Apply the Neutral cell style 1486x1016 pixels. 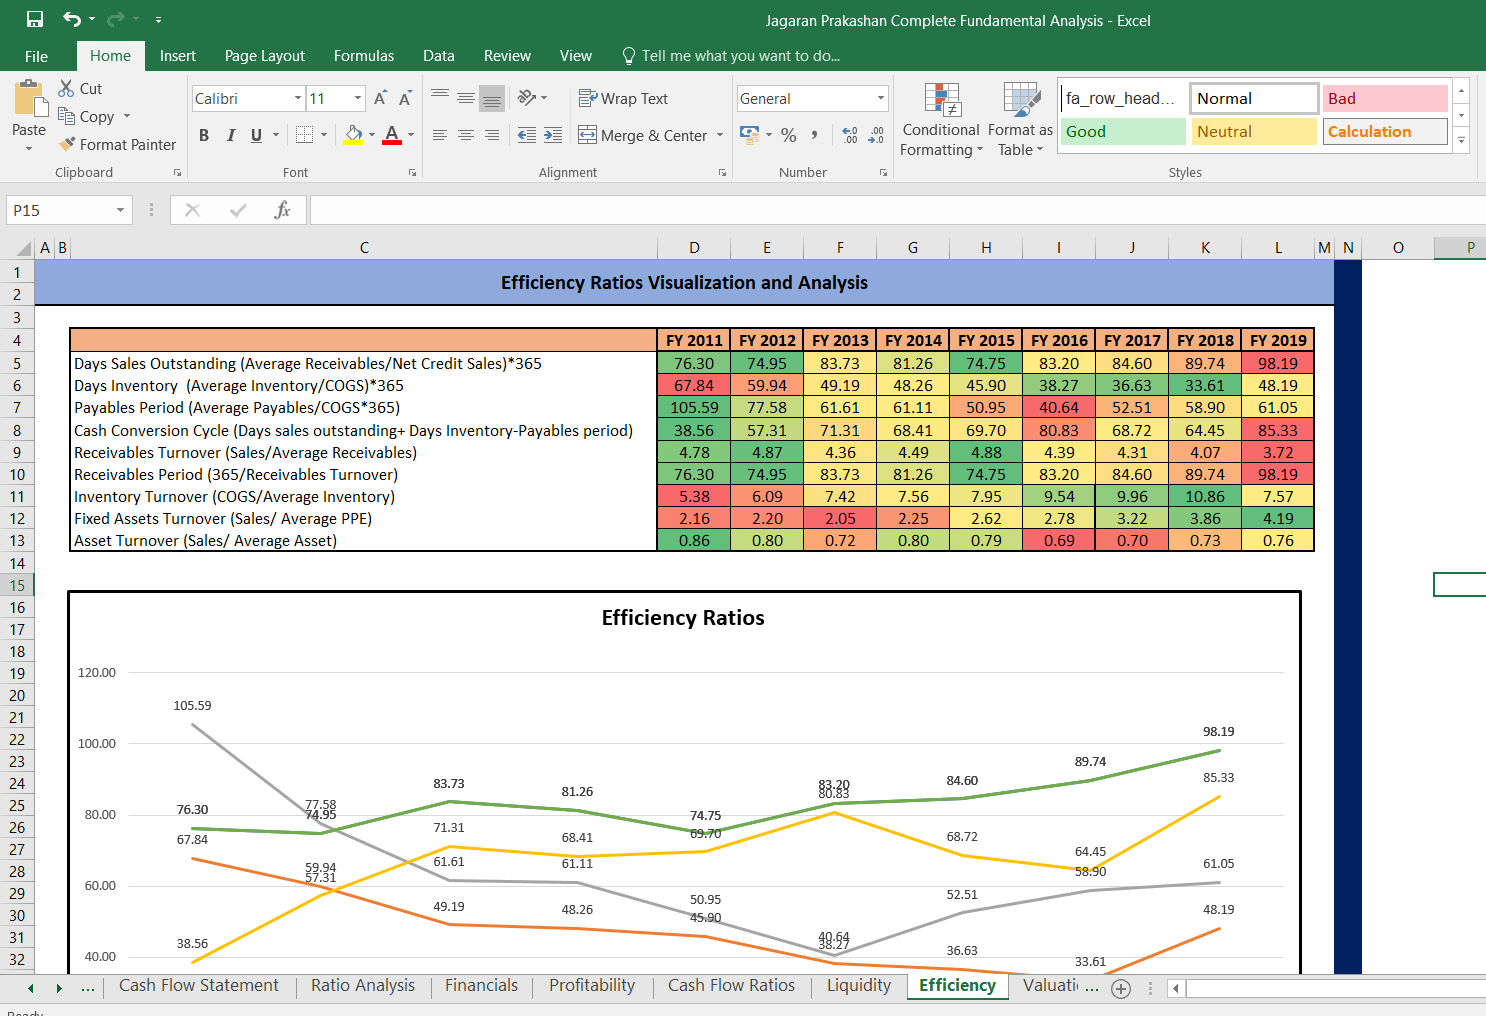coord(1254,131)
